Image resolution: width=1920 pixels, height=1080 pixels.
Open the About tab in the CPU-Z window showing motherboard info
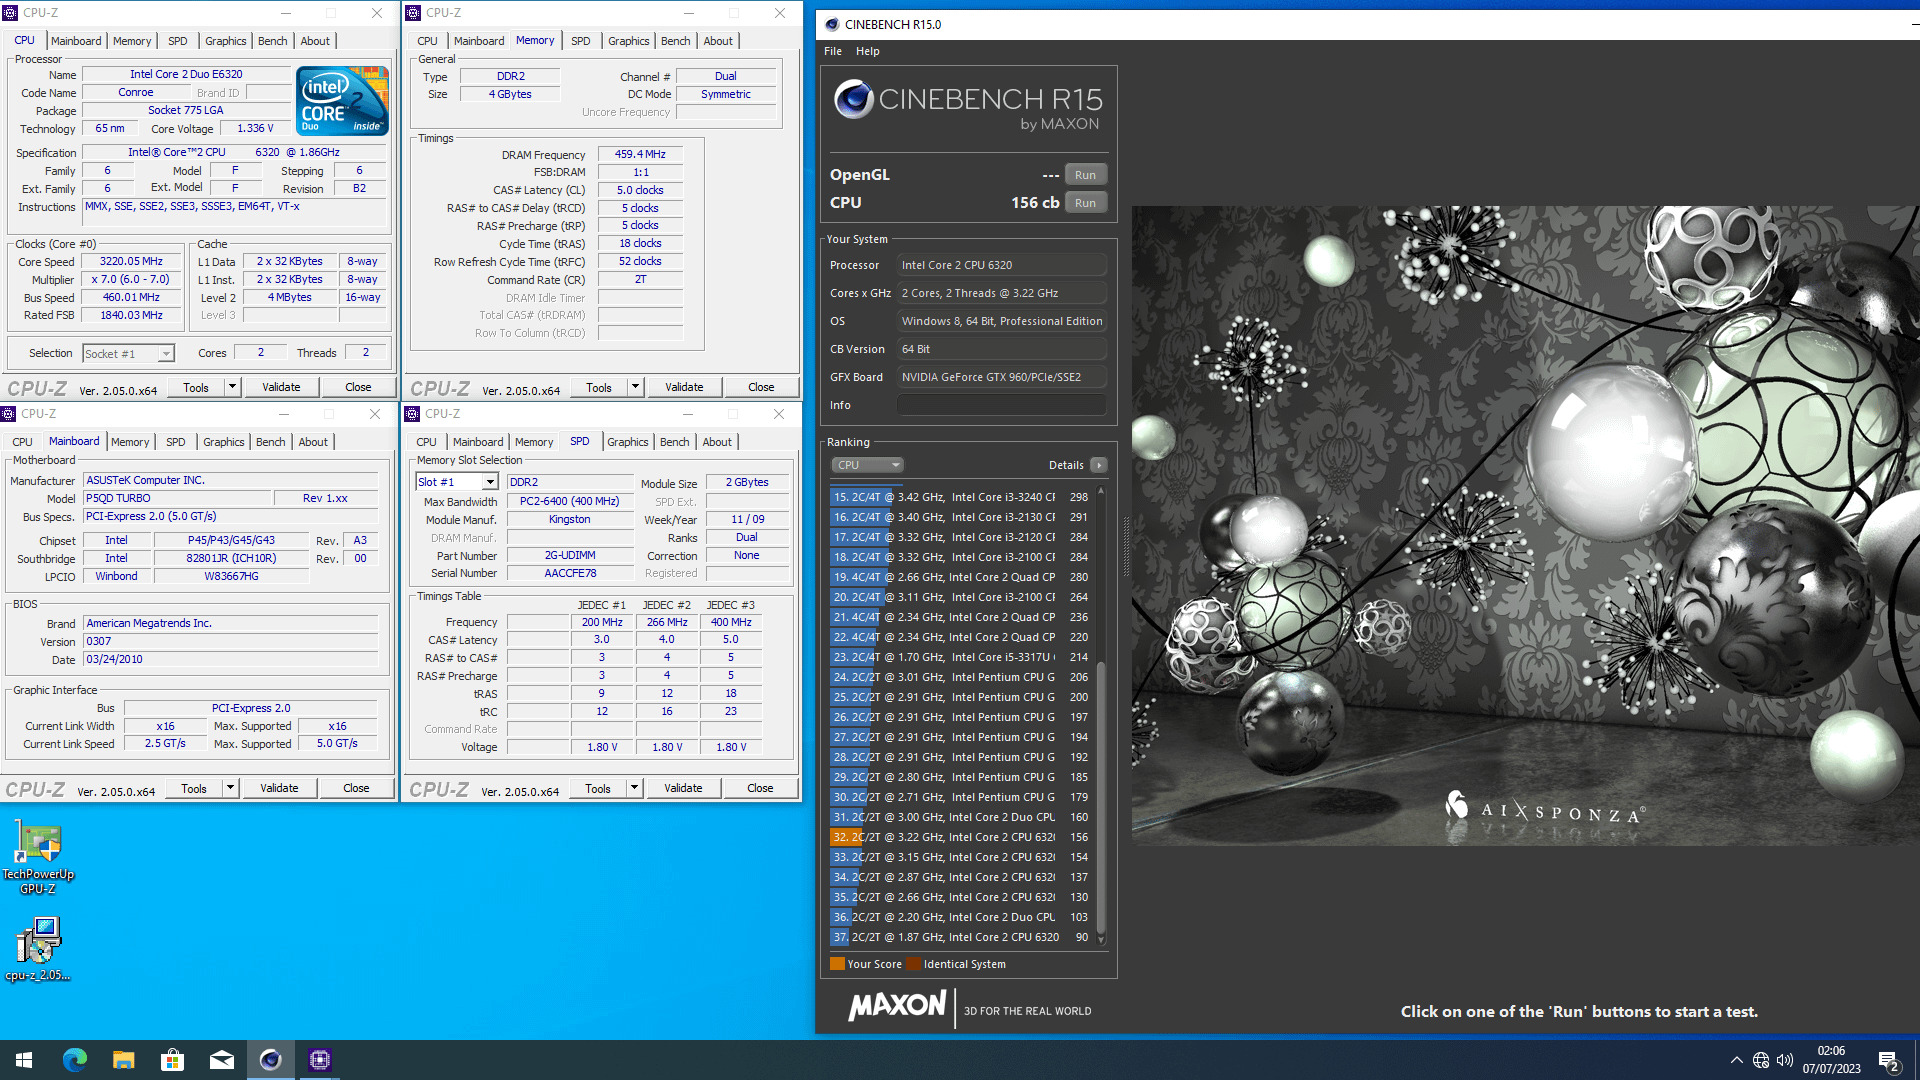click(313, 442)
